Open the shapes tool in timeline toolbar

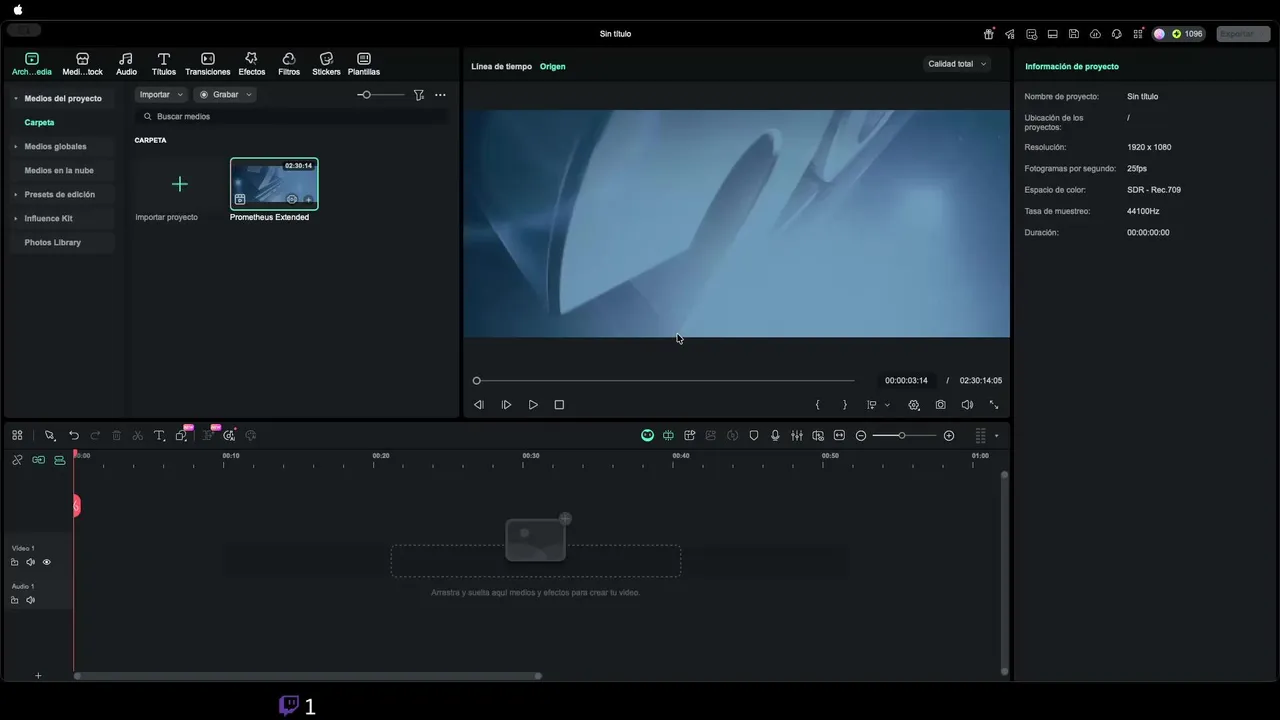(x=182, y=436)
